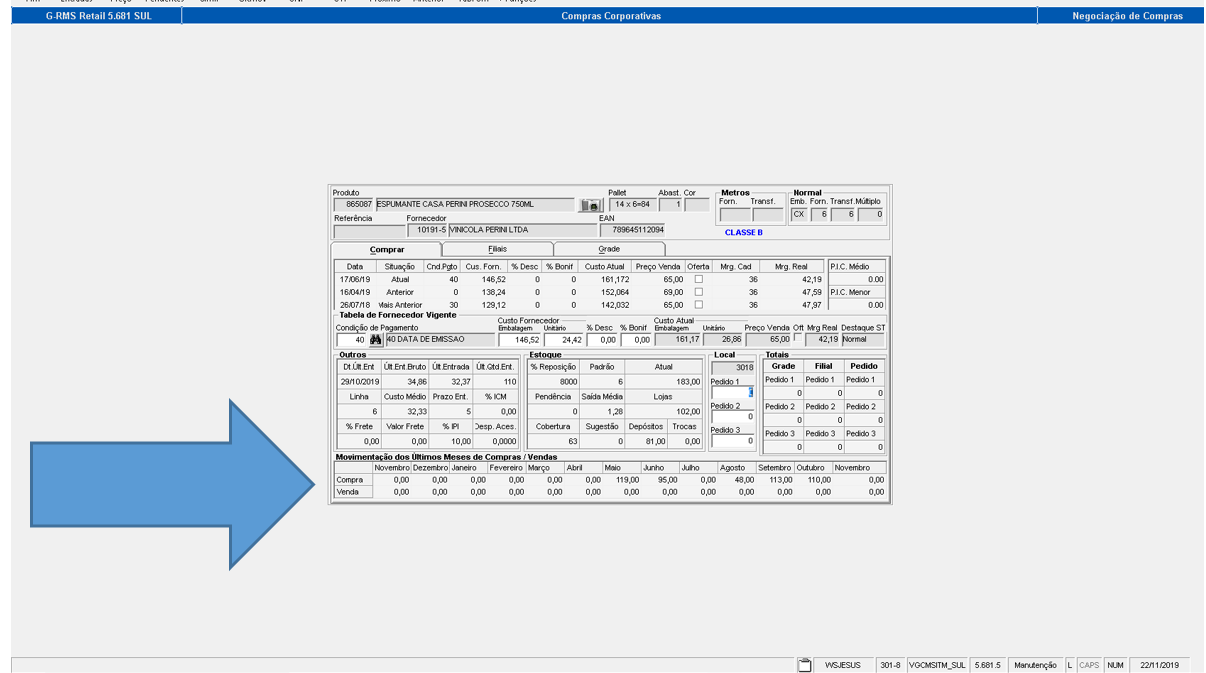The image size is (1206, 673).
Task: Click the Local Pedido 3 input field
Action: tap(733, 441)
